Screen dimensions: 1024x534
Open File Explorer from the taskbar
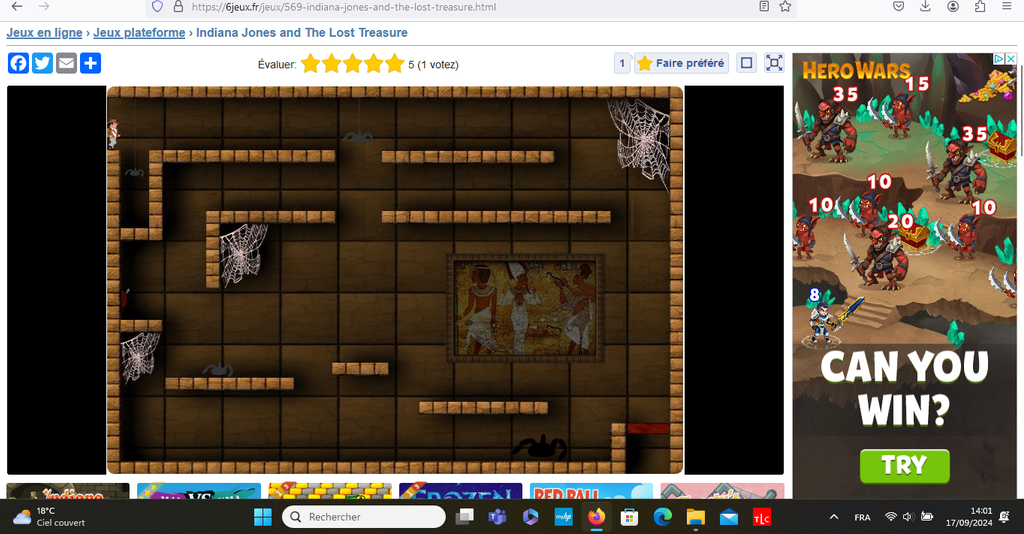696,517
